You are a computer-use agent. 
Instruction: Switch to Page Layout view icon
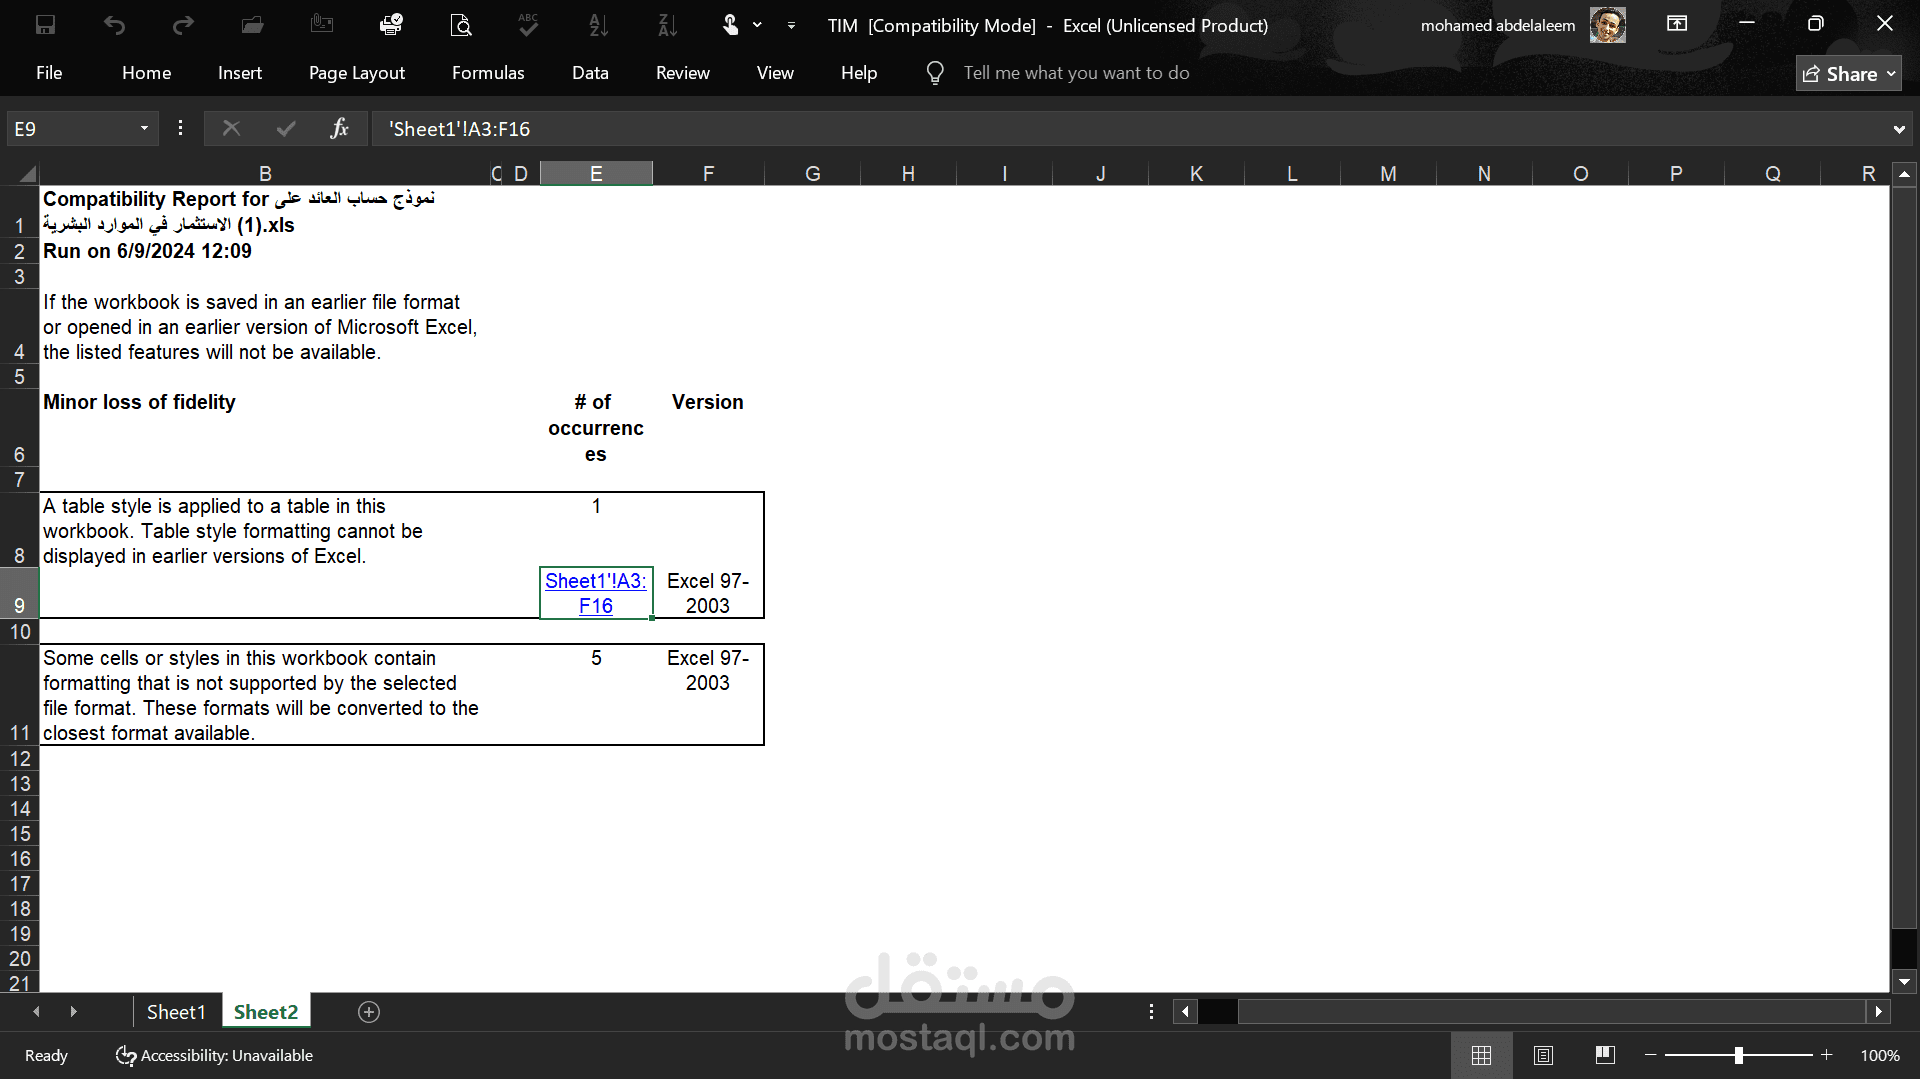[1543, 1056]
